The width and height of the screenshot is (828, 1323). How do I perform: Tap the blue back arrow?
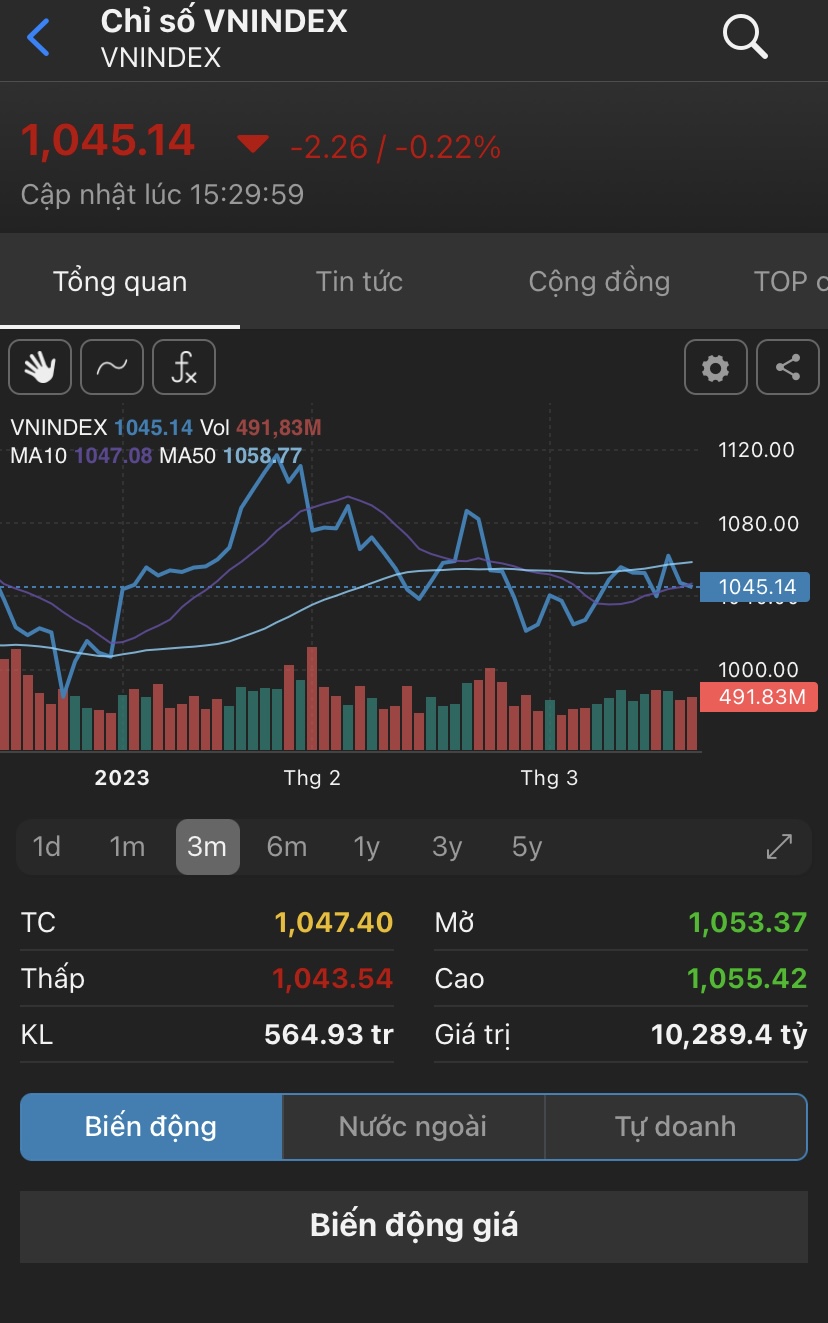[38, 38]
